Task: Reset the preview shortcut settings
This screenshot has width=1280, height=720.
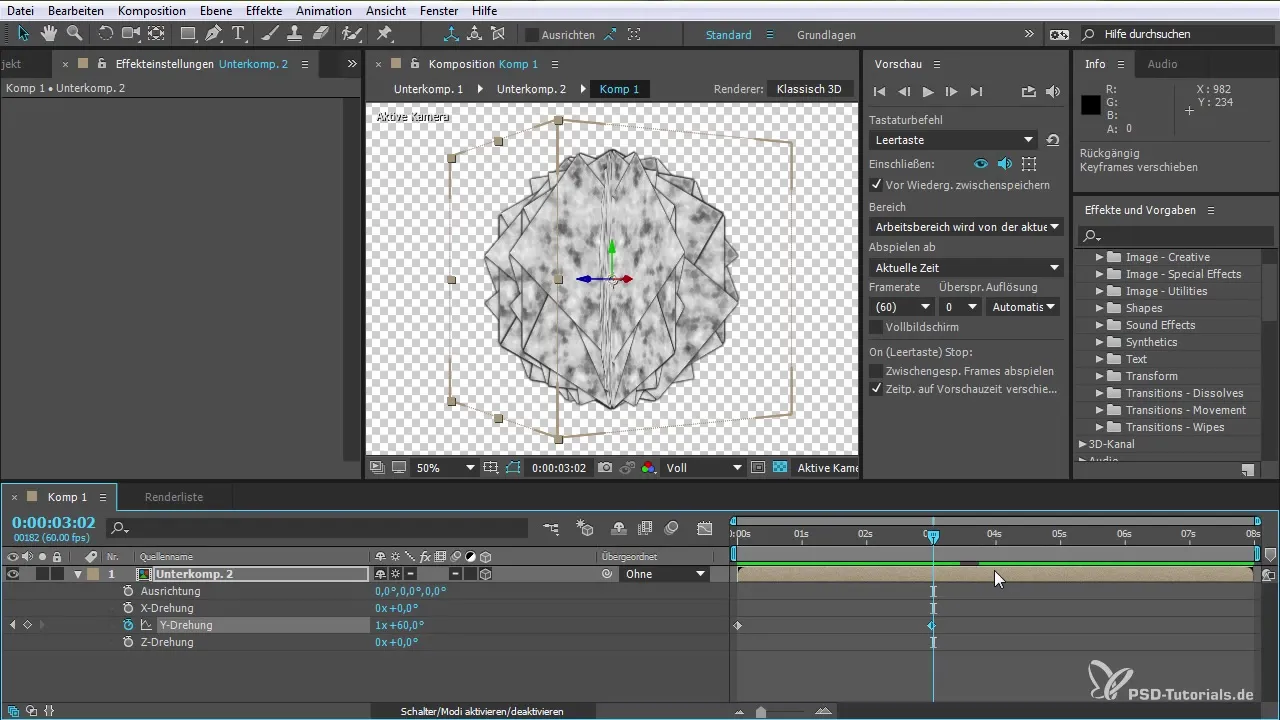Action: tap(1052, 140)
